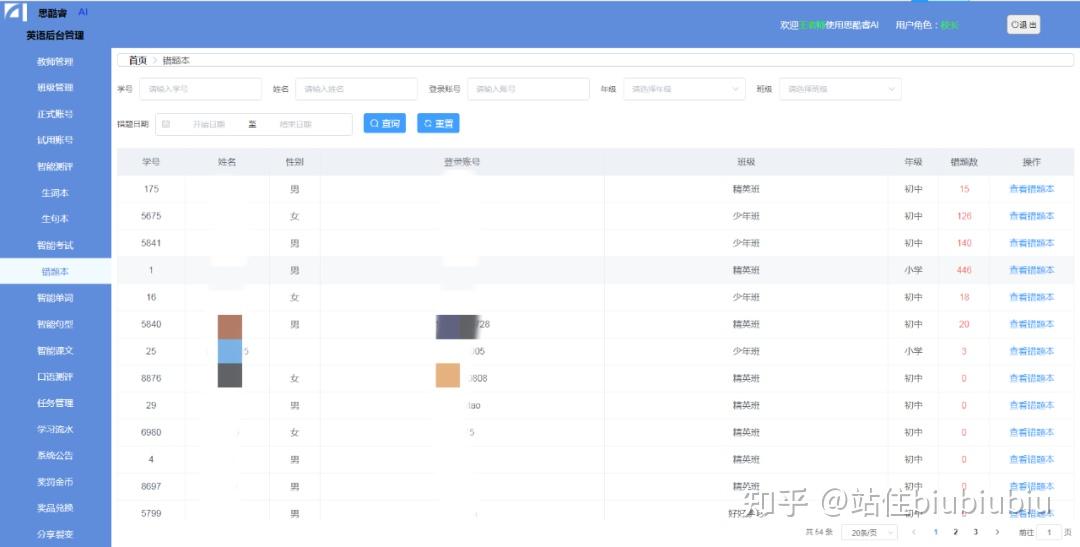Focus the 姓名 name input
Screen dimensions: 1080x547
[x=356, y=89]
